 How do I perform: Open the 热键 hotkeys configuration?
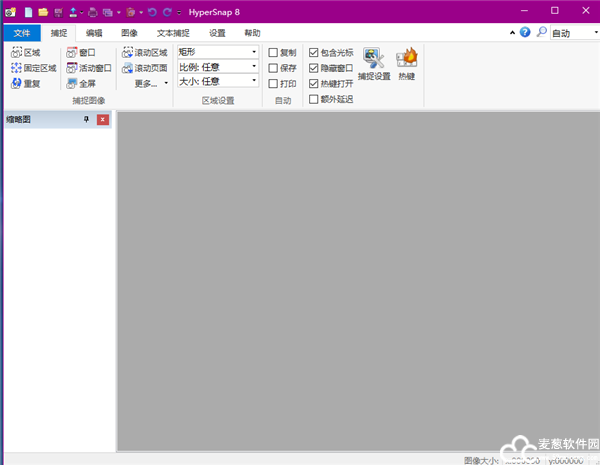[x=407, y=64]
